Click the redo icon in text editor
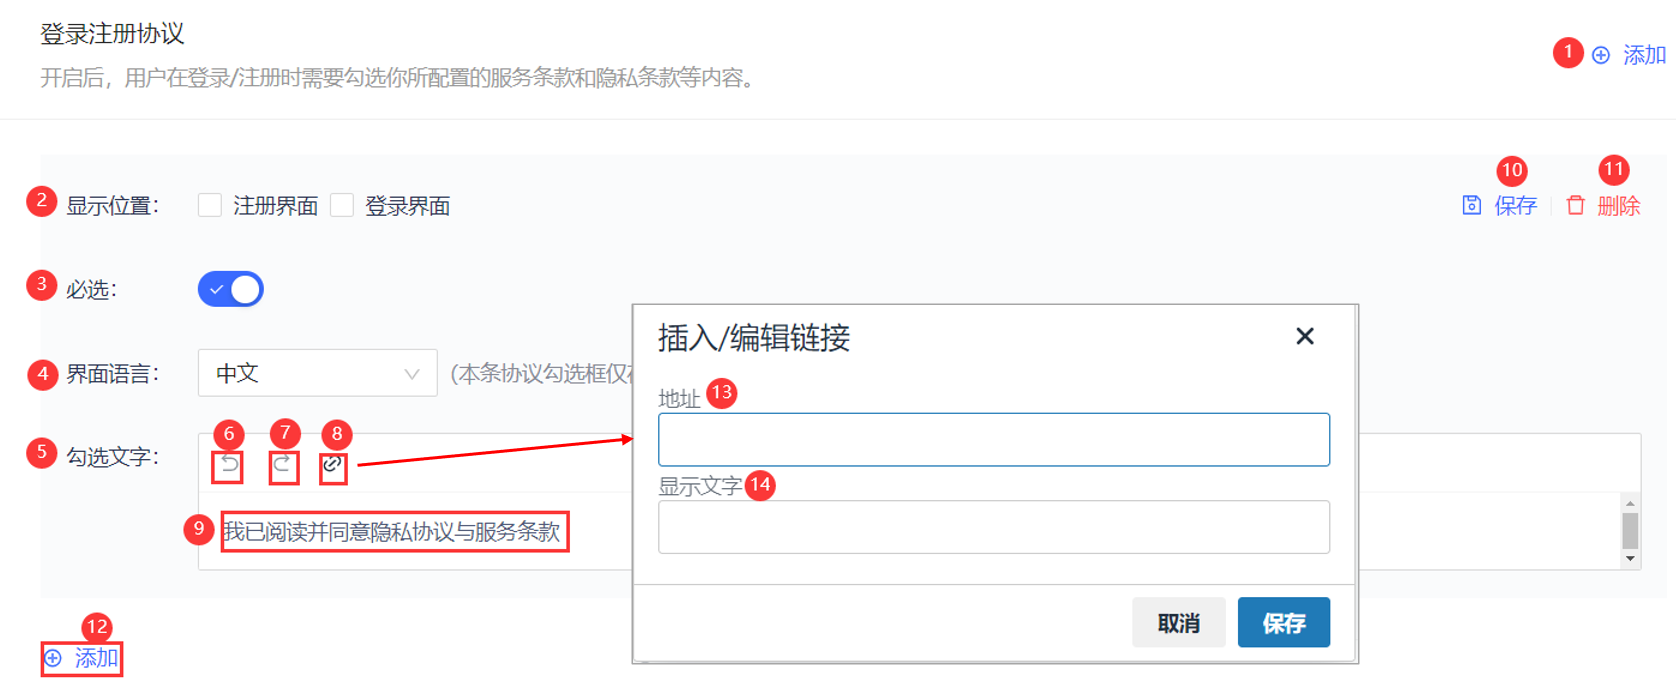This screenshot has height=689, width=1676. pos(283,465)
